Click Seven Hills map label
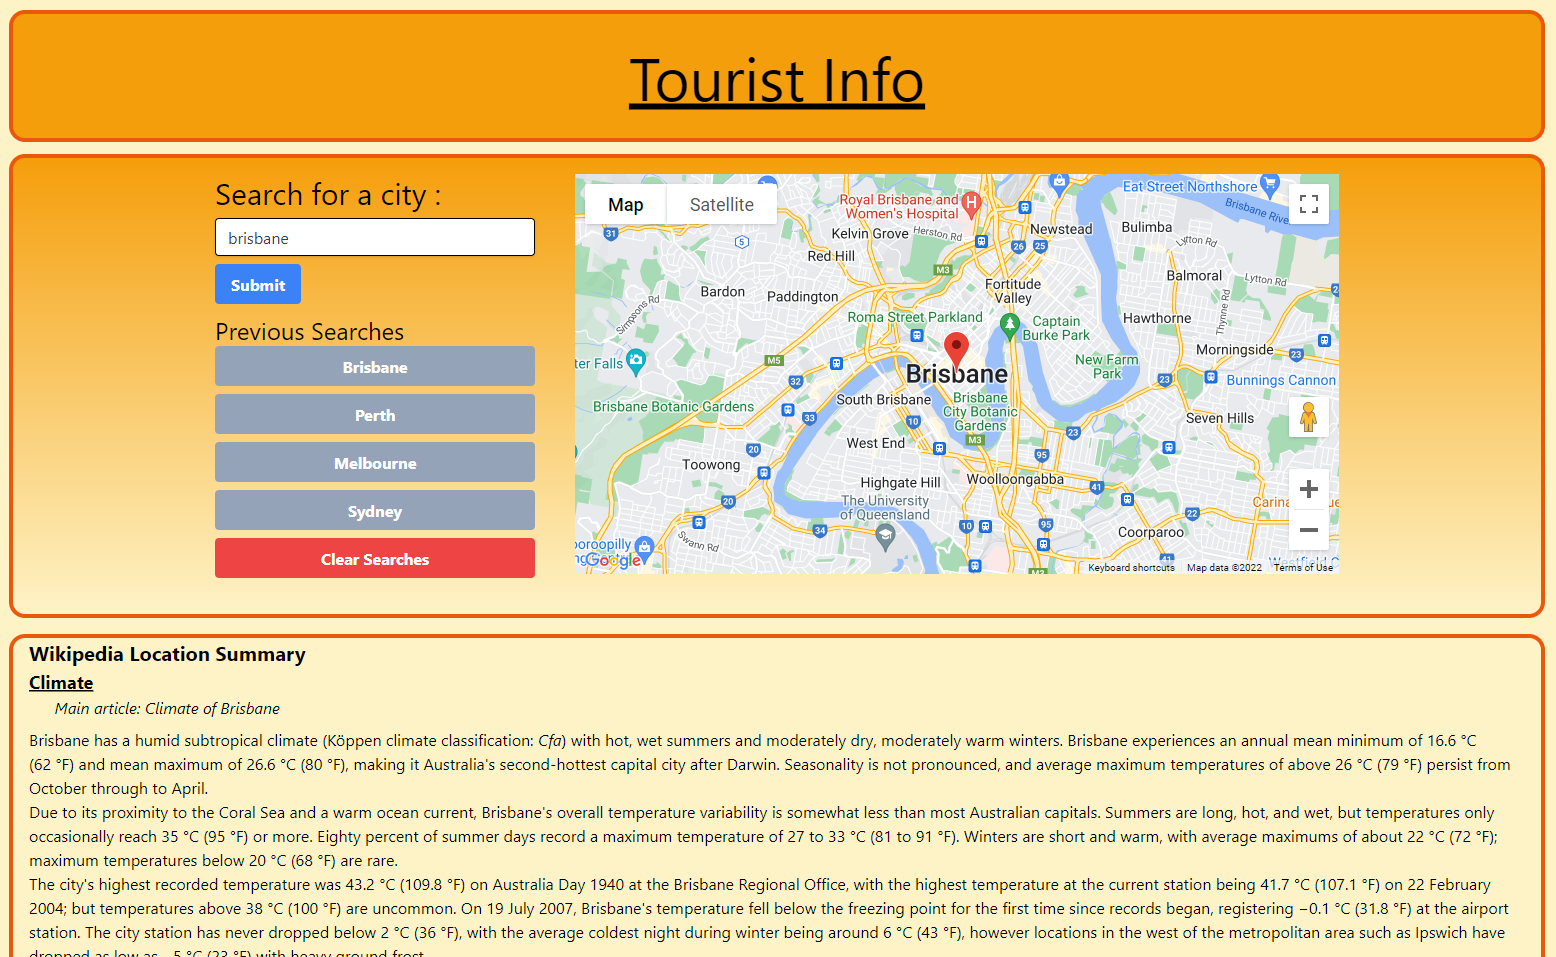The height and width of the screenshot is (957, 1556). 1220,418
